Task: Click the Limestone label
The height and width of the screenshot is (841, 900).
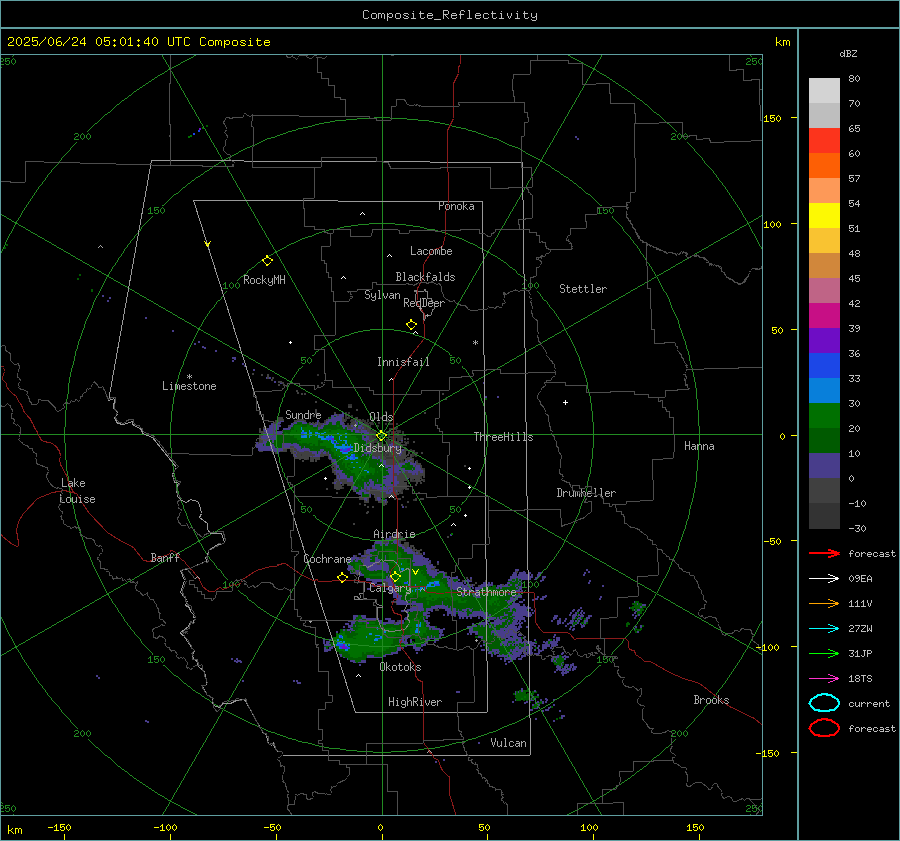Action: [189, 386]
